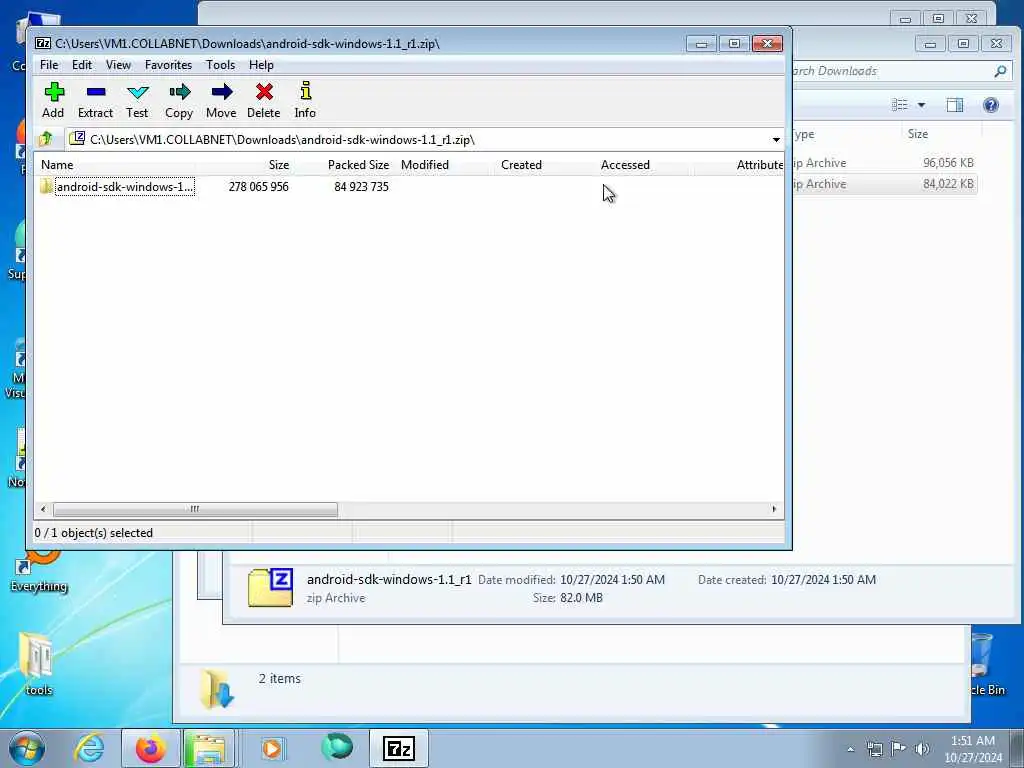Open the Help menu

tap(261, 65)
